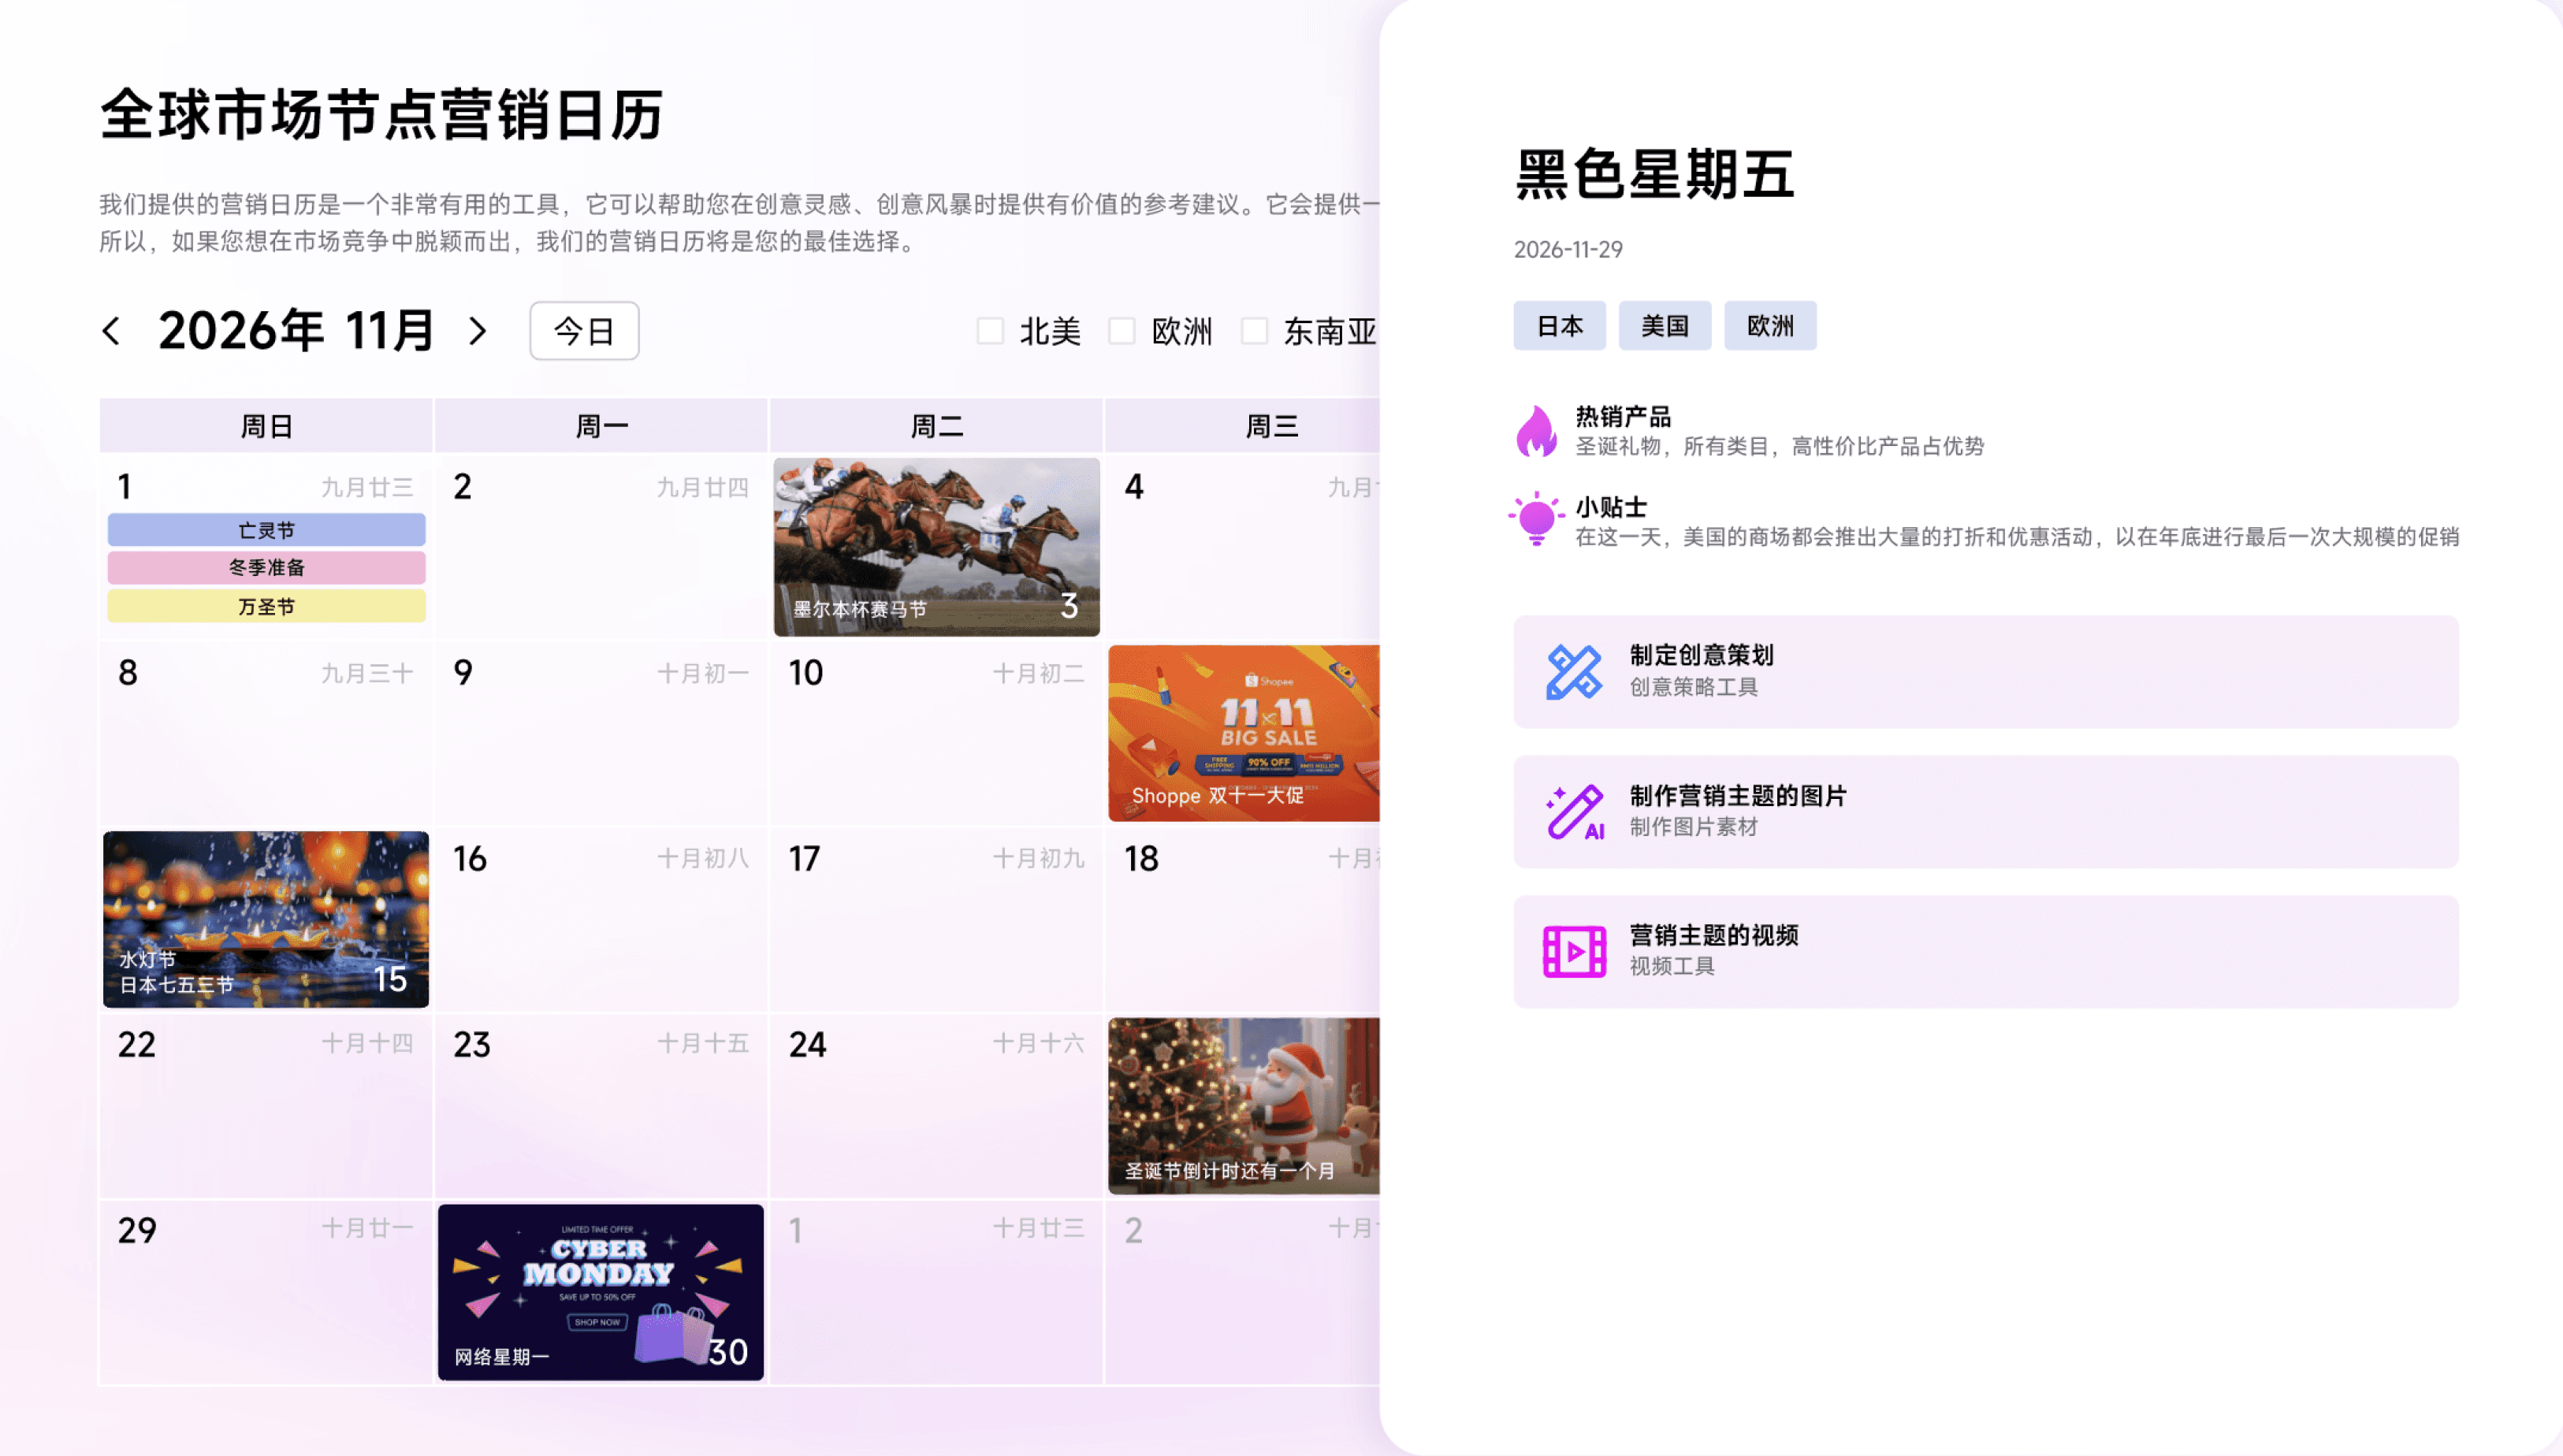Viewport: 2563px width, 1456px height.
Task: Go to previous month with left chevron
Action: (112, 331)
